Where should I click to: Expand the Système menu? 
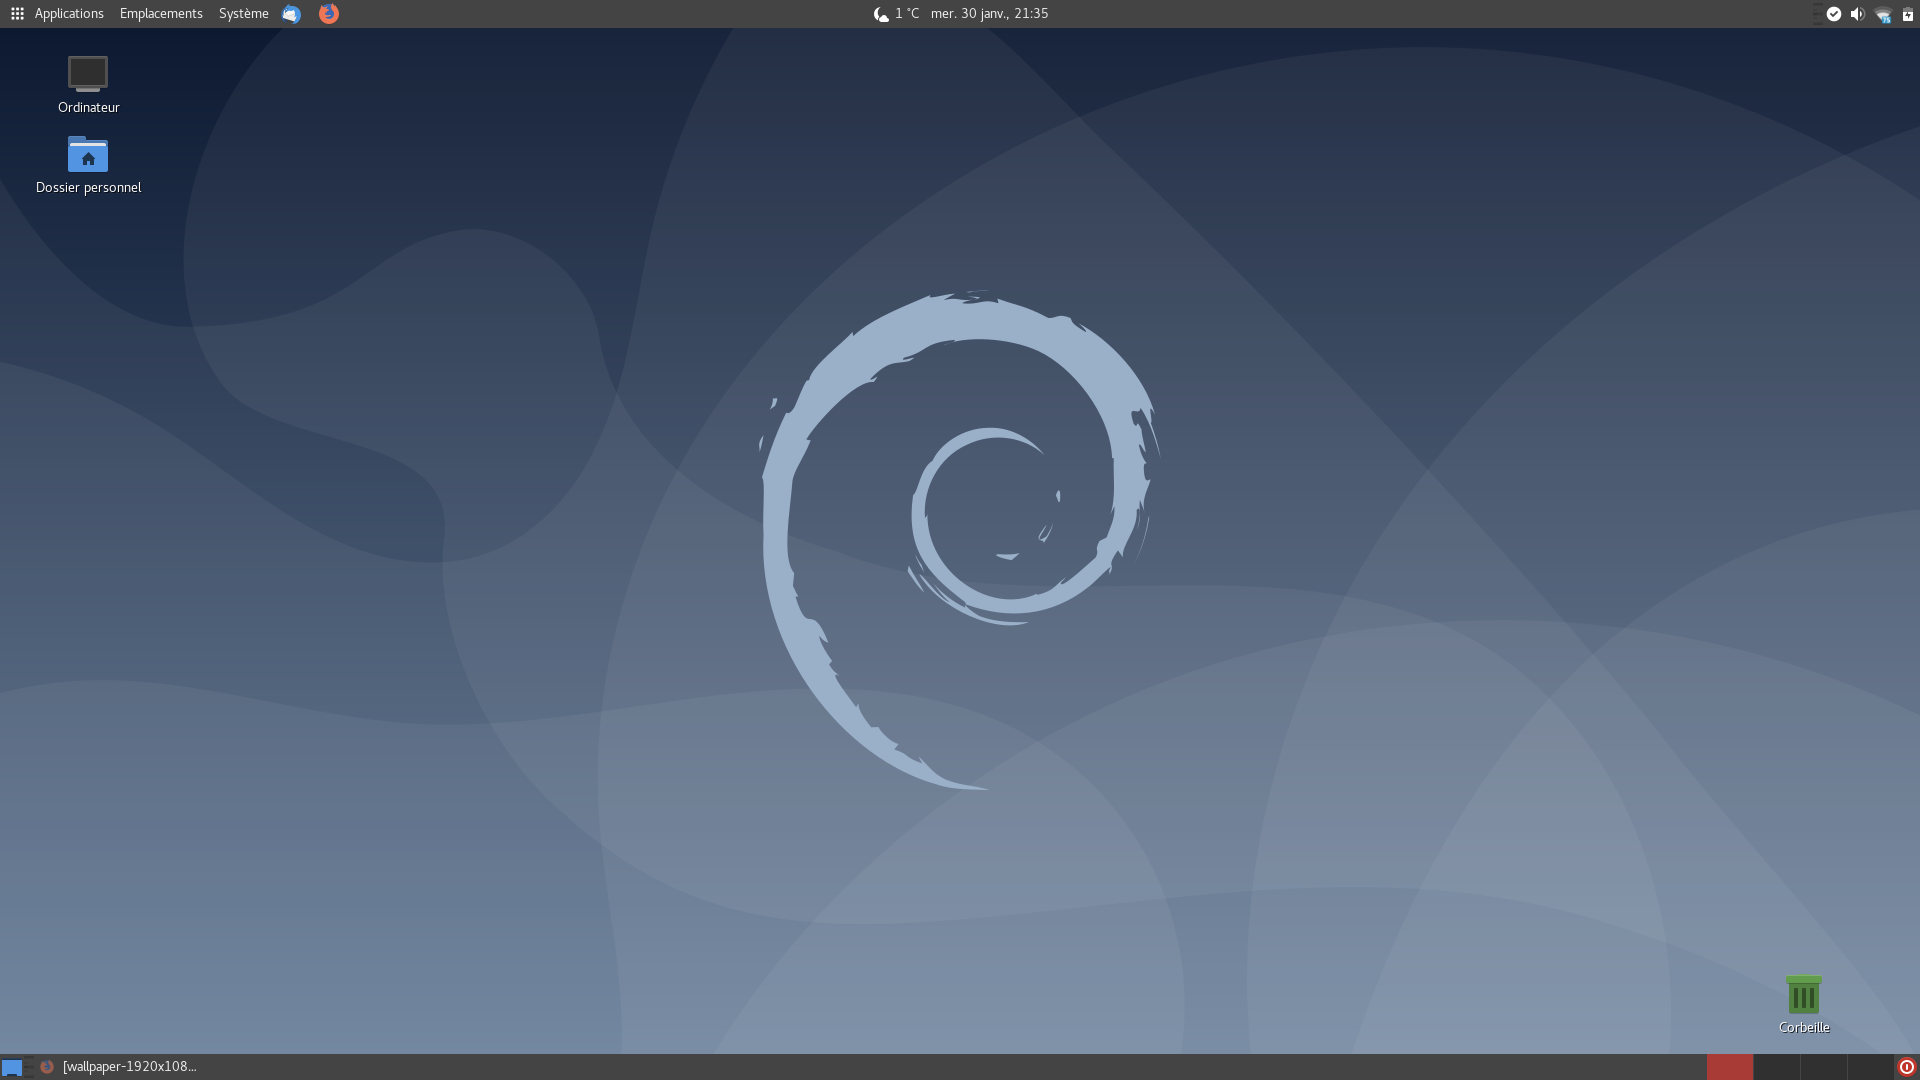coord(243,13)
